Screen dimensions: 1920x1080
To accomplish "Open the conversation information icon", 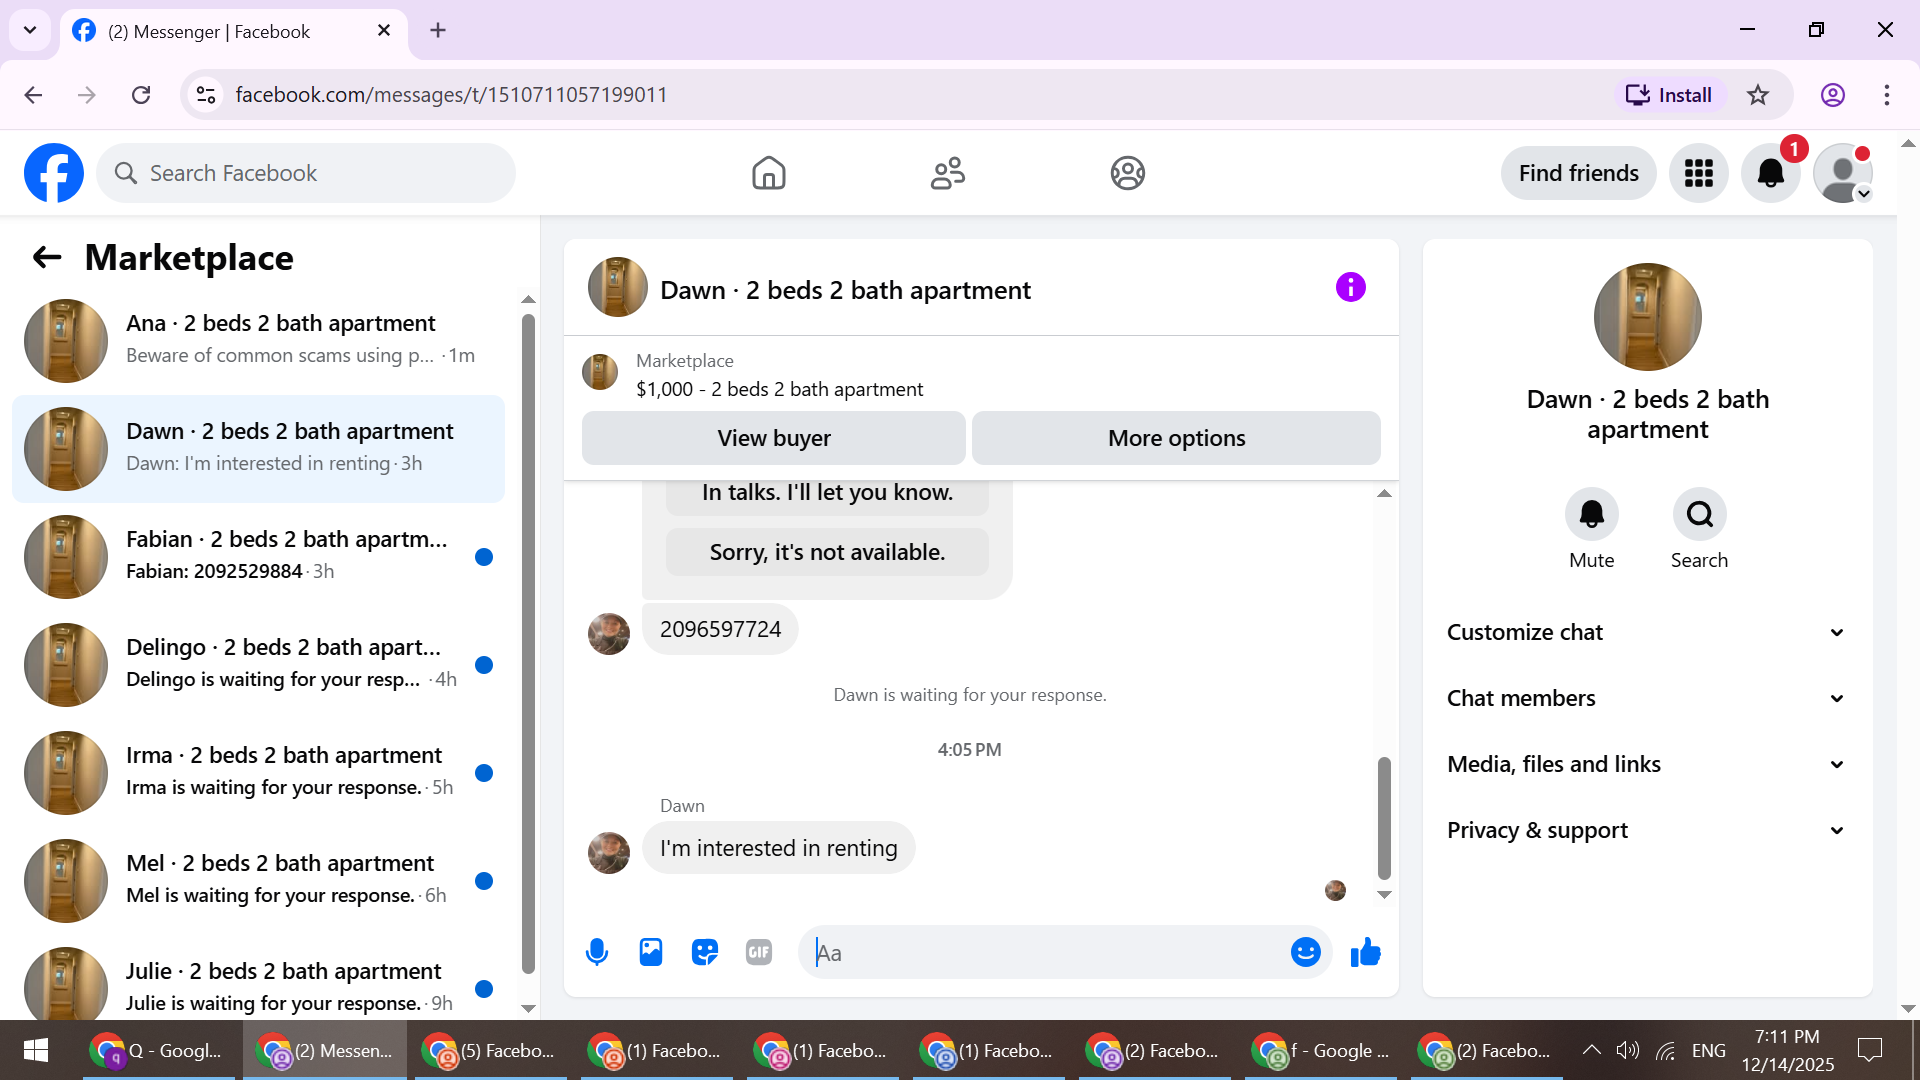I will pyautogui.click(x=1350, y=288).
